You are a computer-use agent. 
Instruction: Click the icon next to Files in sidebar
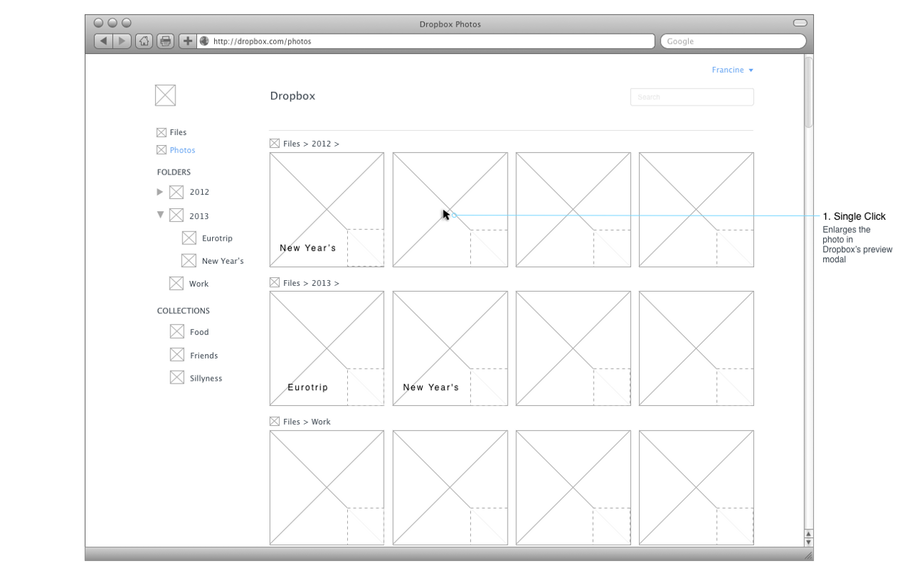(x=161, y=133)
